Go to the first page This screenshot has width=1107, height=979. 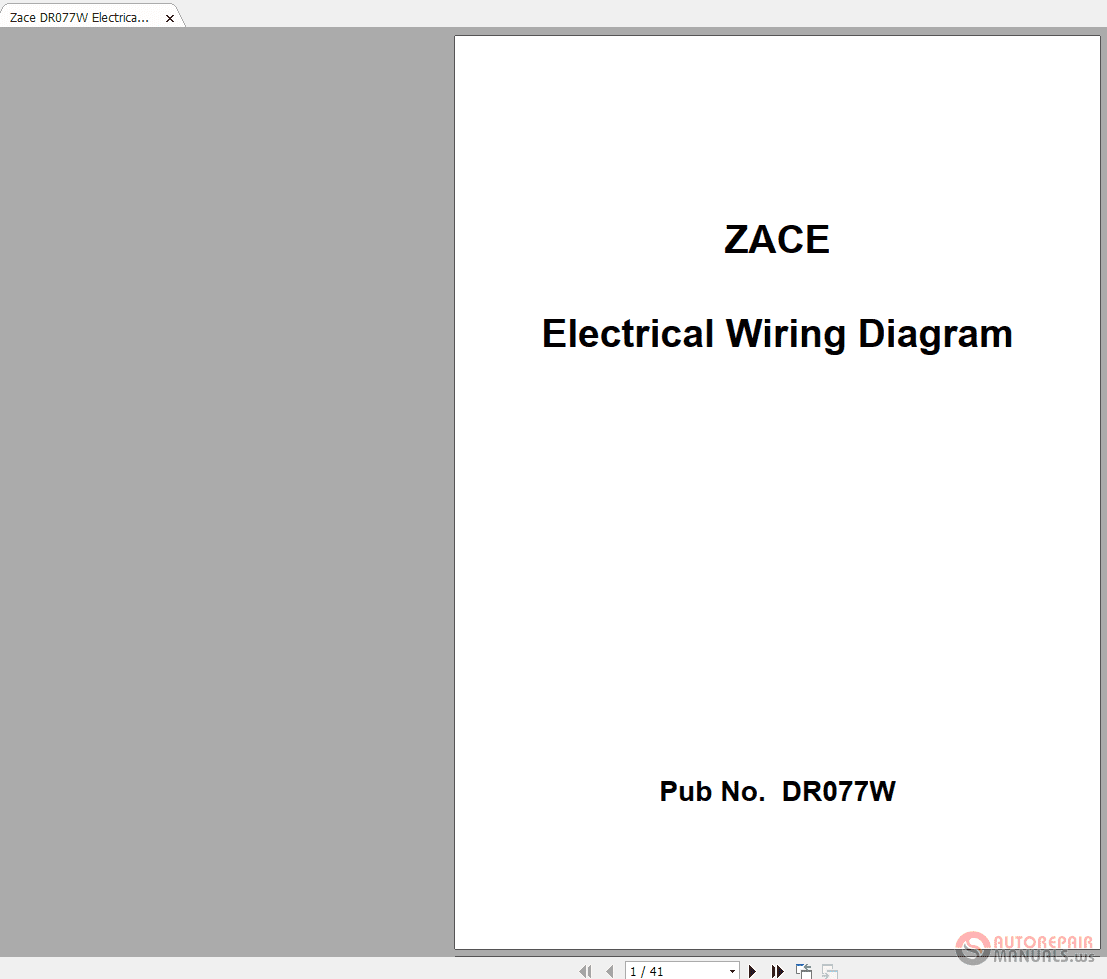(x=585, y=971)
